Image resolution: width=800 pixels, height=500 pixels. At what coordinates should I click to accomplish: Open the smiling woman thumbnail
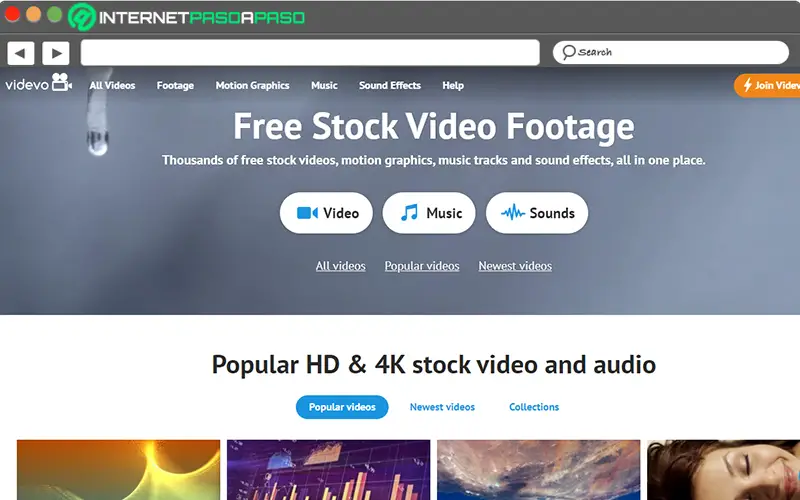[x=723, y=470]
